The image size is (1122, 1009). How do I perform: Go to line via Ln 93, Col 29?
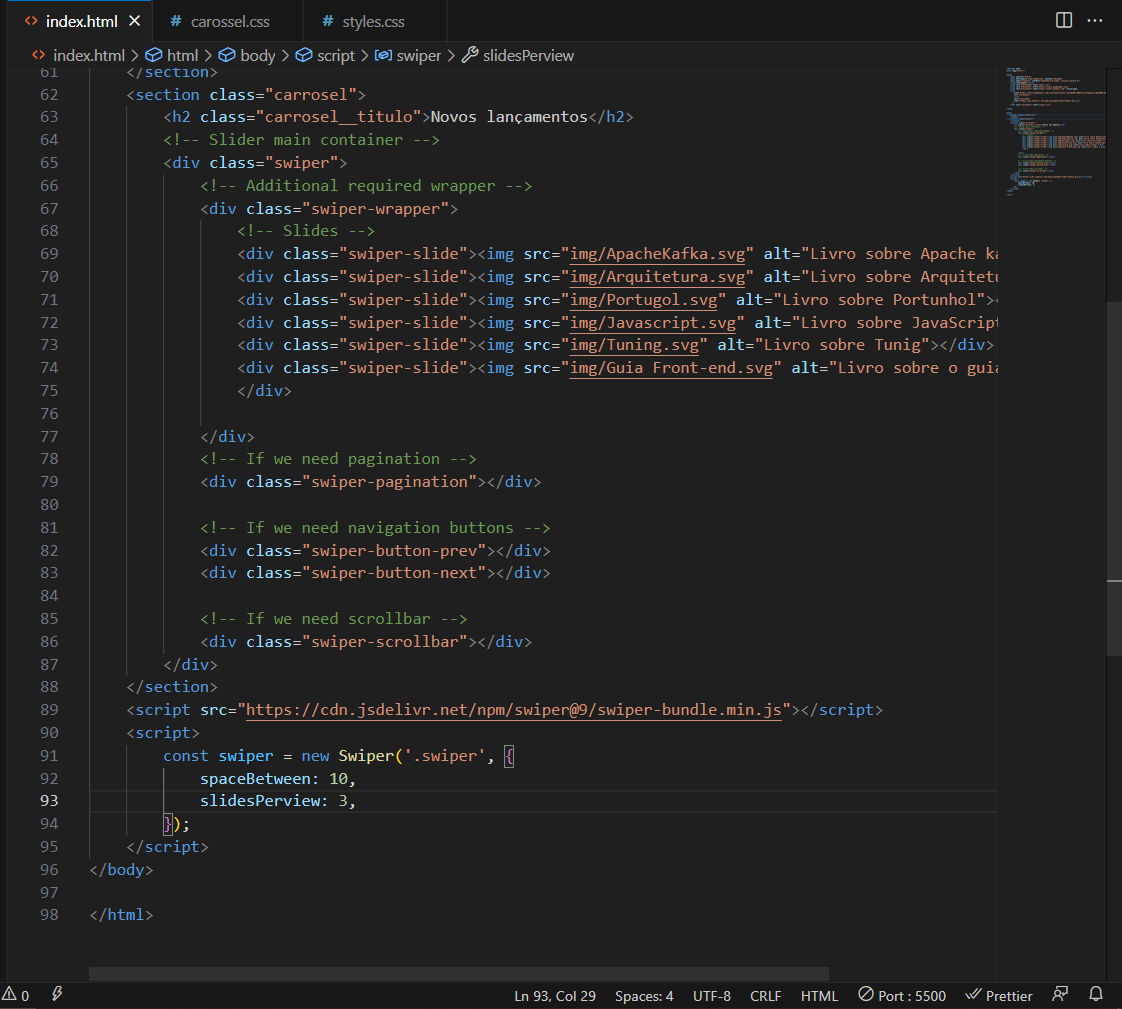point(555,996)
